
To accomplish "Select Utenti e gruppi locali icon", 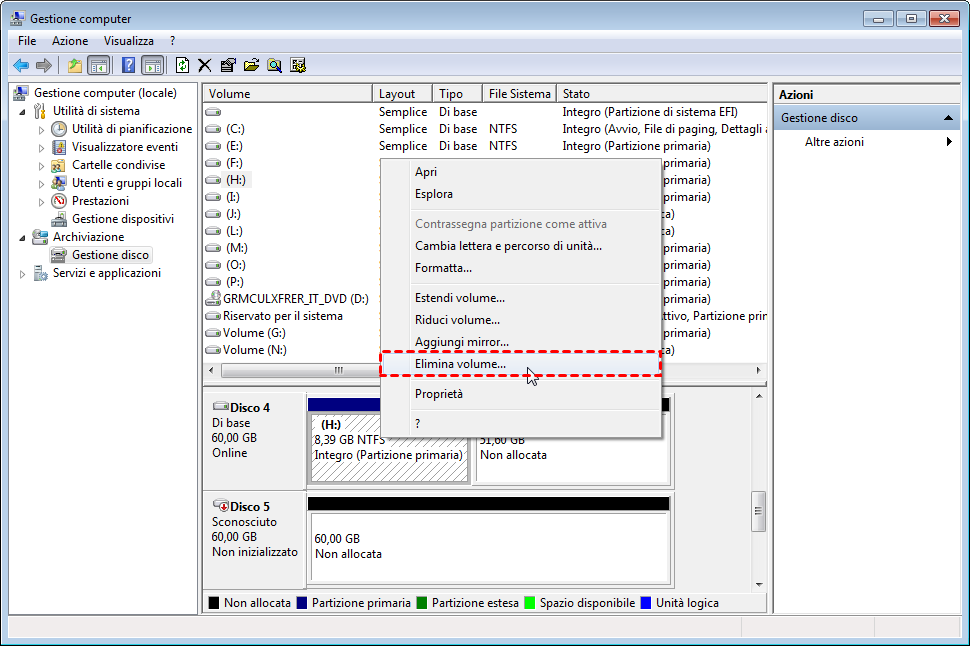I will coord(59,183).
